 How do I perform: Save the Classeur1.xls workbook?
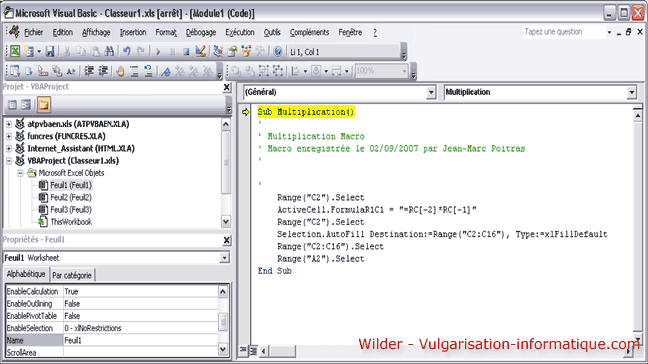tap(50, 51)
